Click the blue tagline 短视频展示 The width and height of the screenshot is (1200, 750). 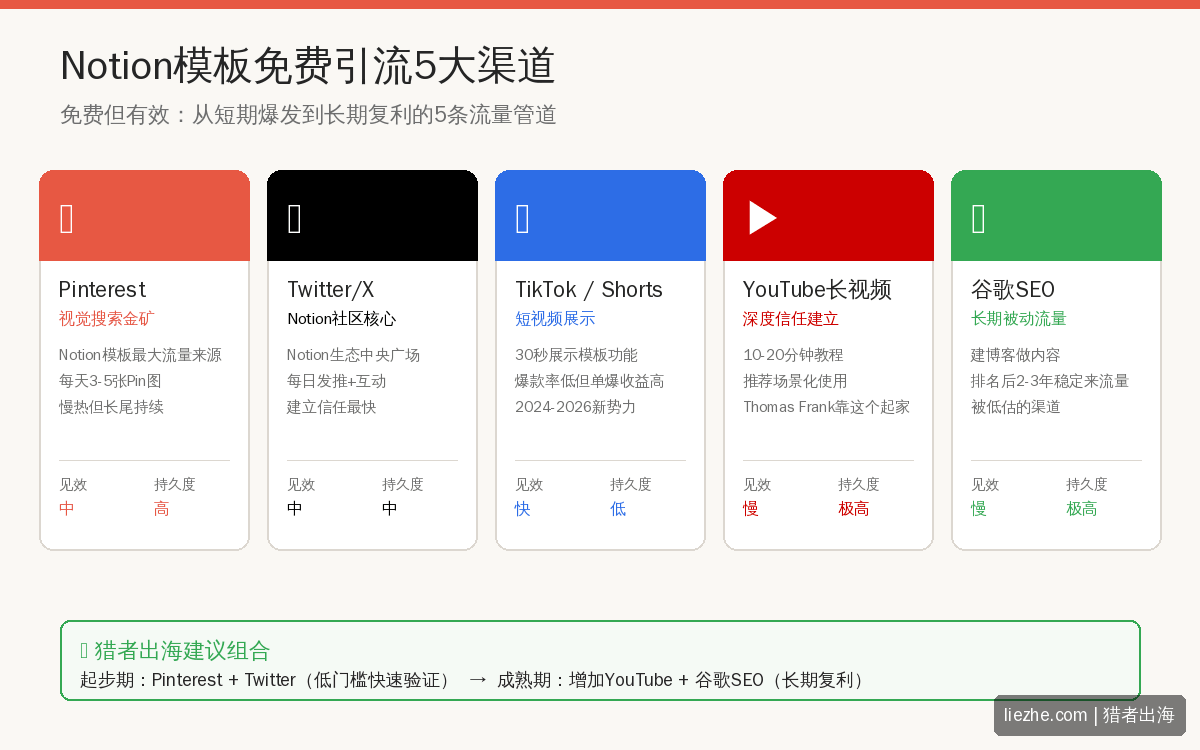click(555, 319)
